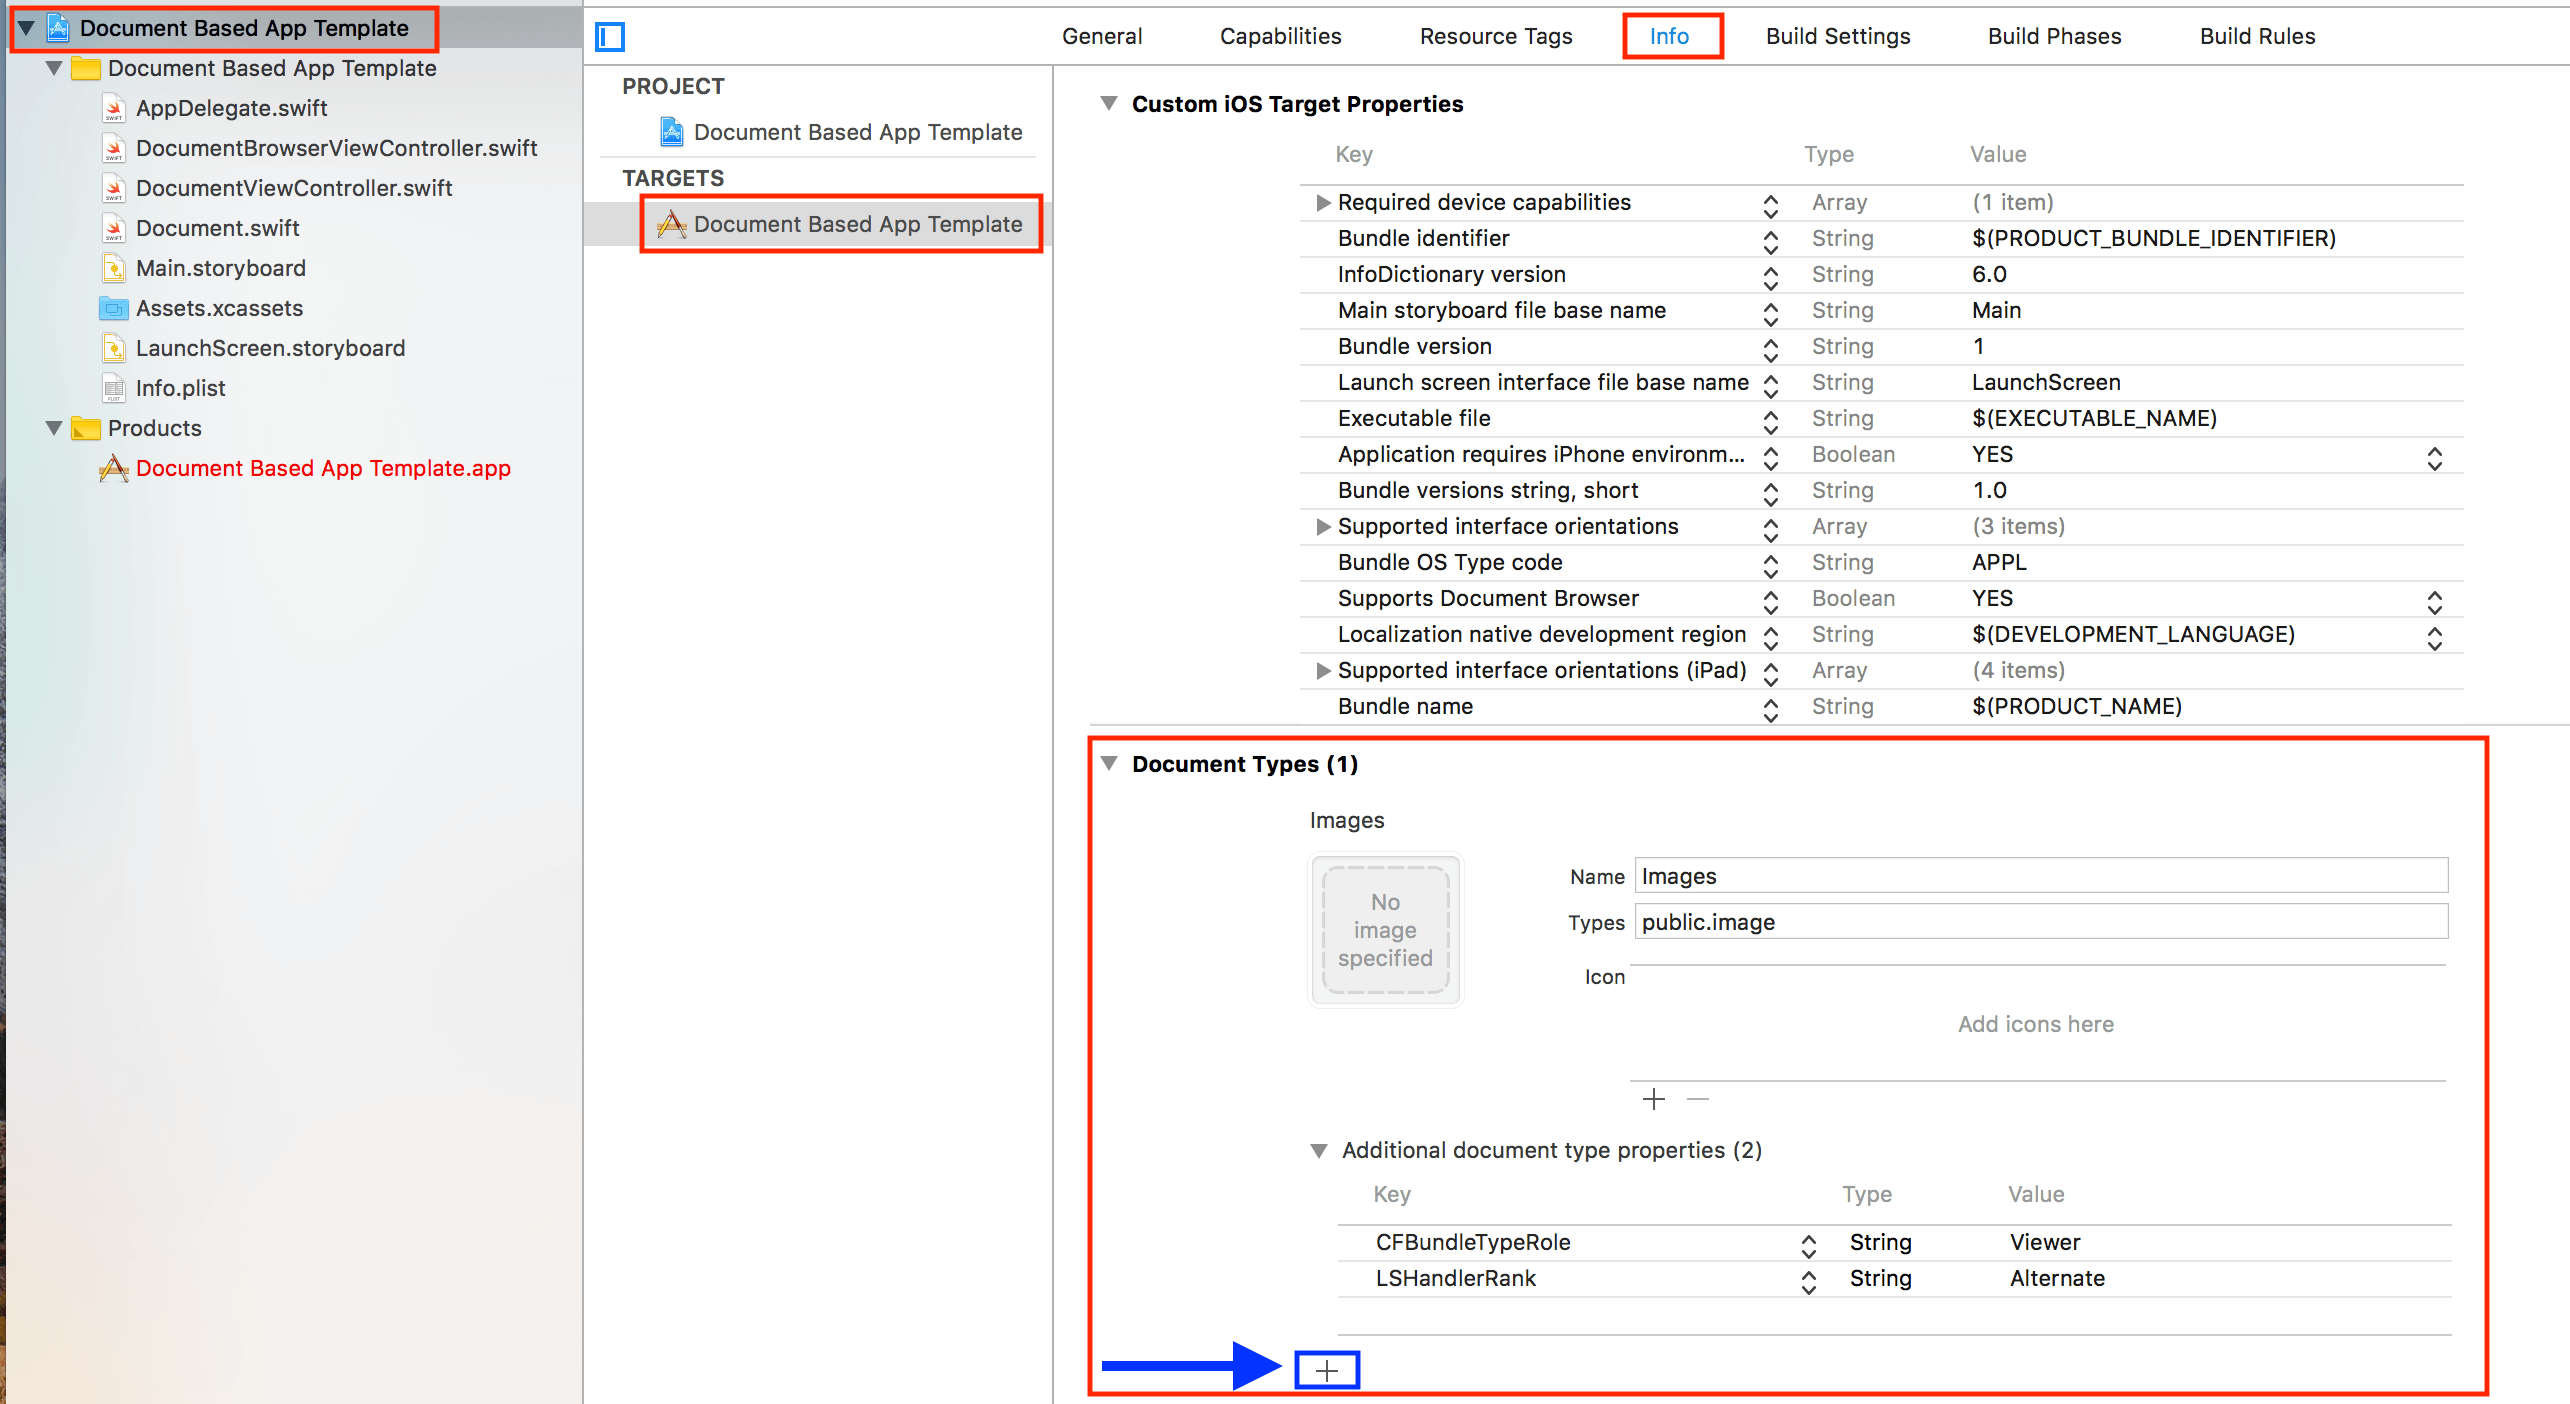Viewport: 2570px width, 1404px height.
Task: Collapse Document Types section
Action: pos(1109,764)
